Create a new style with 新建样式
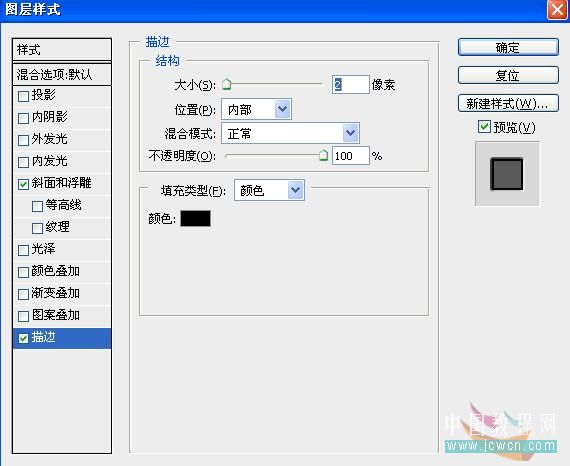570x466 pixels. tap(508, 104)
